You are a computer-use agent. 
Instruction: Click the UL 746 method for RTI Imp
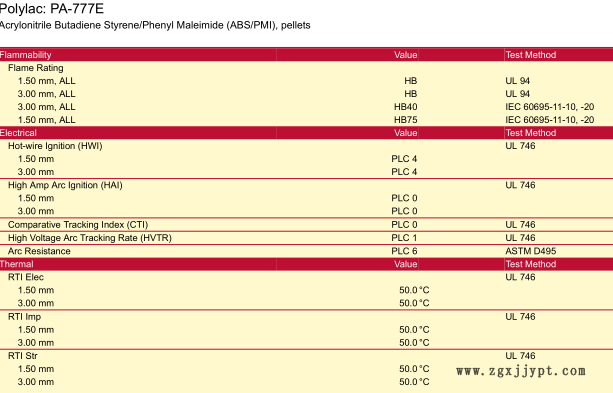coord(520,316)
